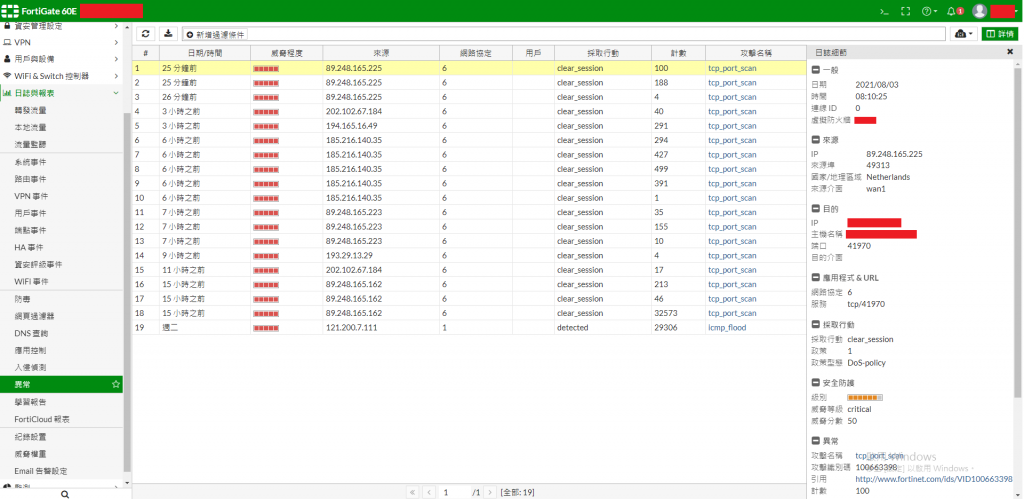
Task: Search the menu with magnifier icon
Action: tap(65, 494)
